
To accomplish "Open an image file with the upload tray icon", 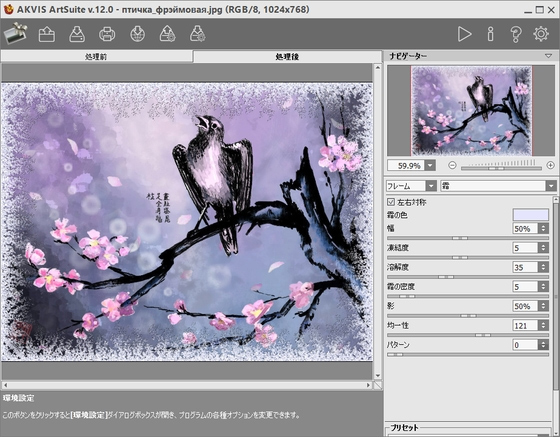I will pyautogui.click(x=47, y=35).
